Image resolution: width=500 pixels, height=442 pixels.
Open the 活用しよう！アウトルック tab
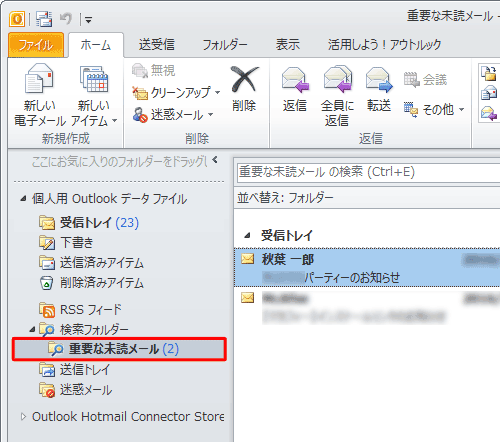(385, 44)
